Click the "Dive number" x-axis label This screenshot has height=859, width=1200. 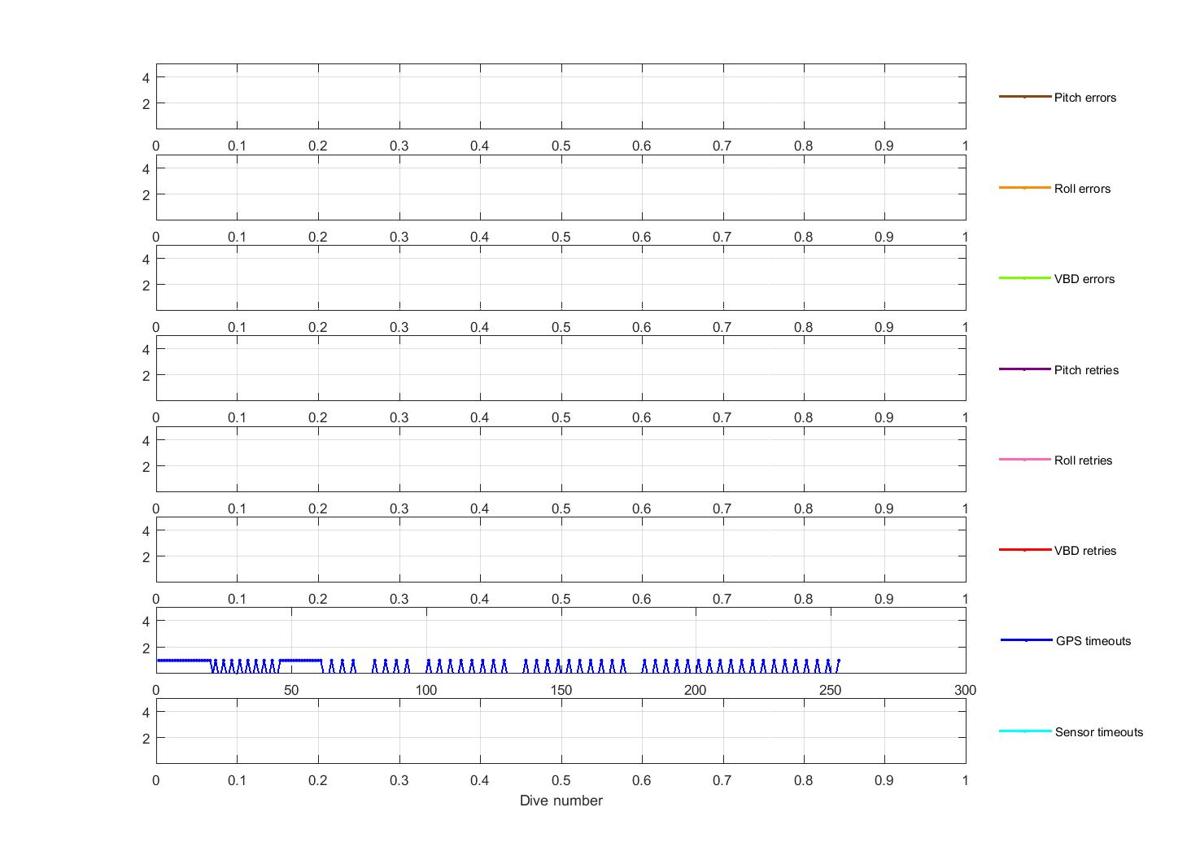561,801
